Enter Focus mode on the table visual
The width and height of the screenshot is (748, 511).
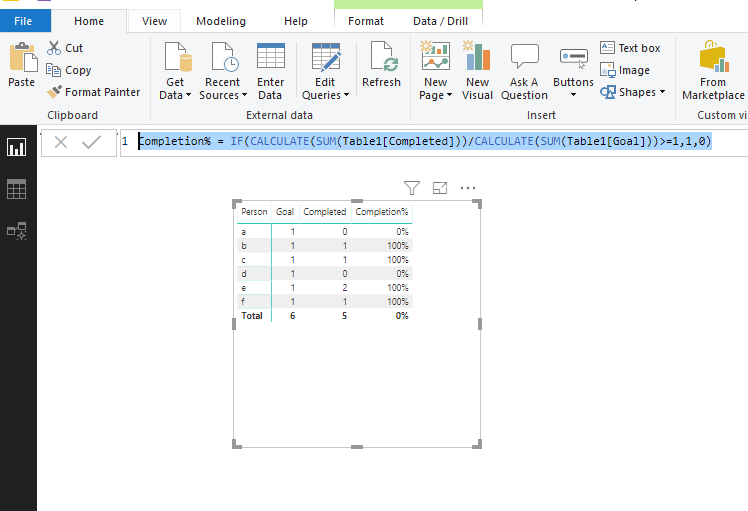(440, 188)
